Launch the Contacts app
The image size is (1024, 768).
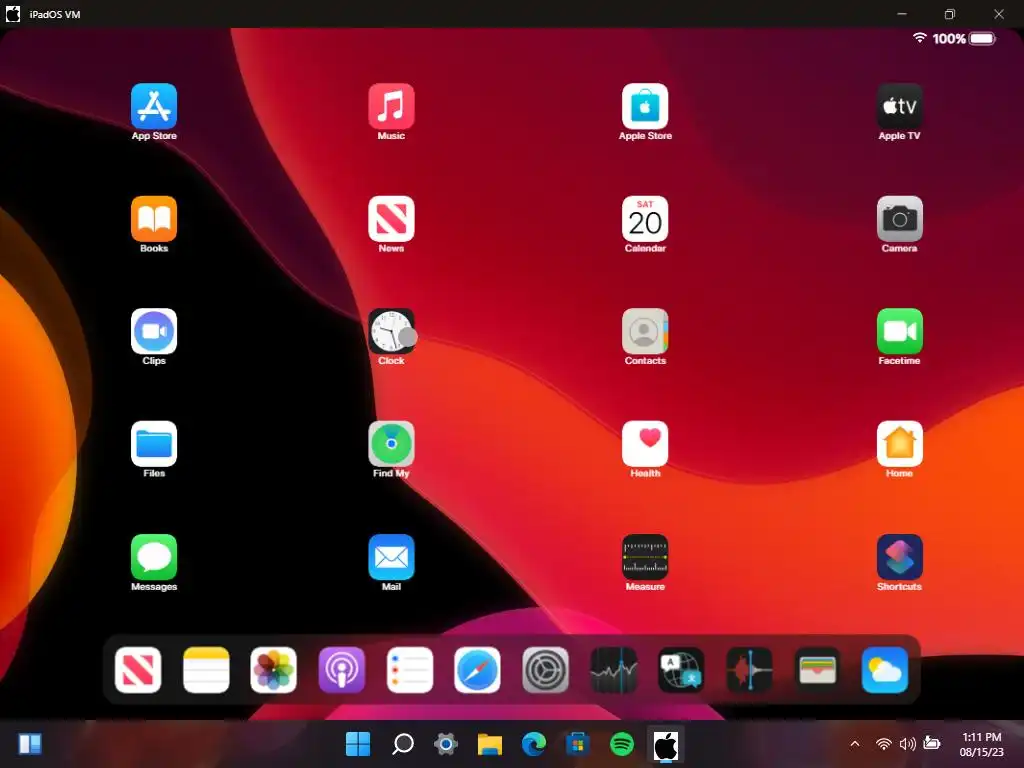[645, 331]
